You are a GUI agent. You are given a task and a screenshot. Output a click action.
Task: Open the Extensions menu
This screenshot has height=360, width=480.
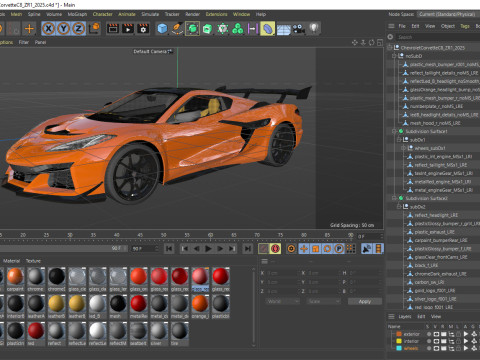[216, 14]
